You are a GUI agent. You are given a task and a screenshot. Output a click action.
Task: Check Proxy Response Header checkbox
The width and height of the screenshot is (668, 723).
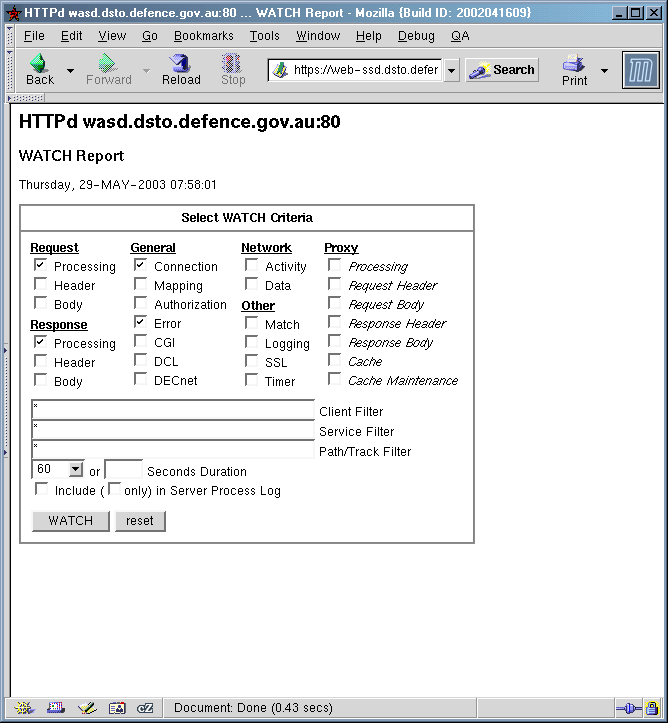(335, 322)
